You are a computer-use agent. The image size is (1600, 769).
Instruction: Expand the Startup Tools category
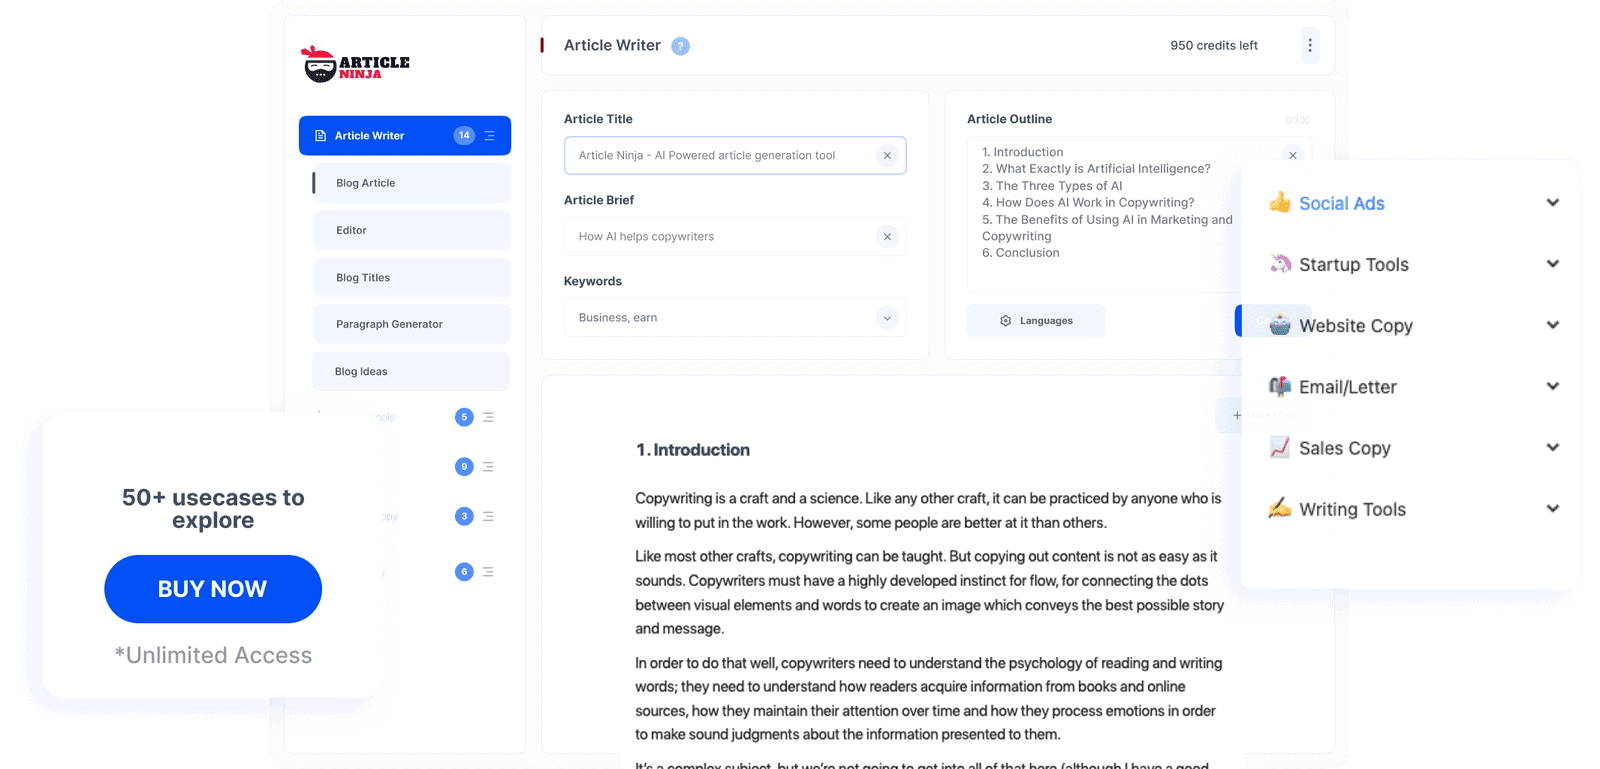coord(1553,264)
